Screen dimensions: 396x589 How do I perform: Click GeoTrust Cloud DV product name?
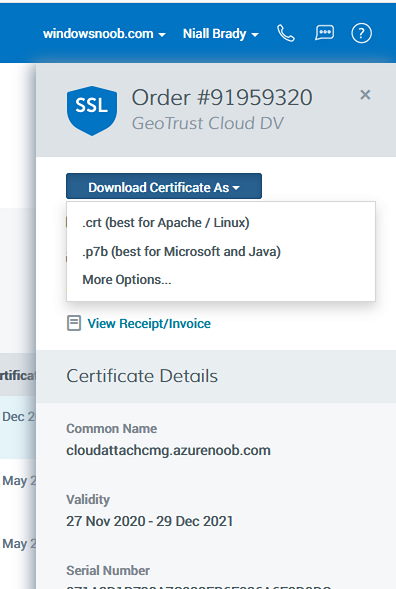pos(208,123)
